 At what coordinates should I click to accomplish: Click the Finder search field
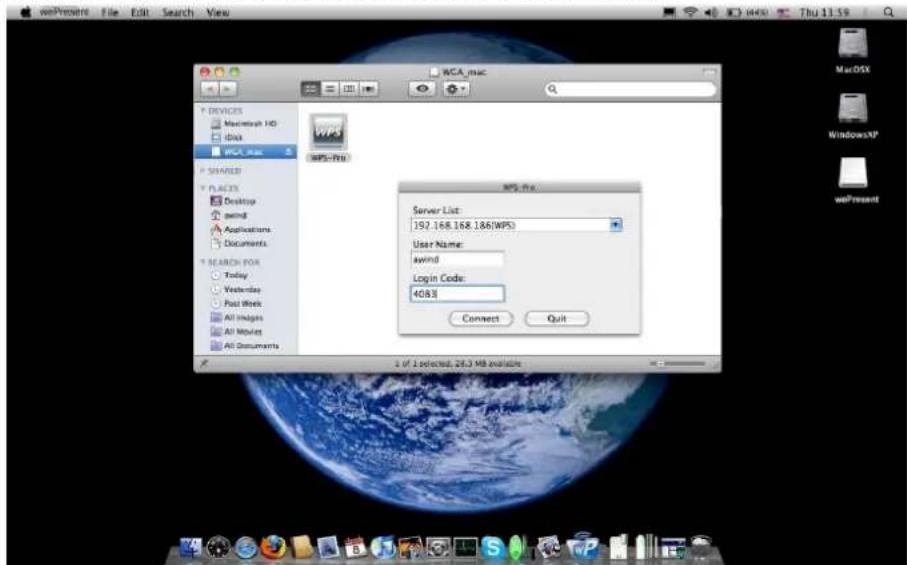[631, 89]
